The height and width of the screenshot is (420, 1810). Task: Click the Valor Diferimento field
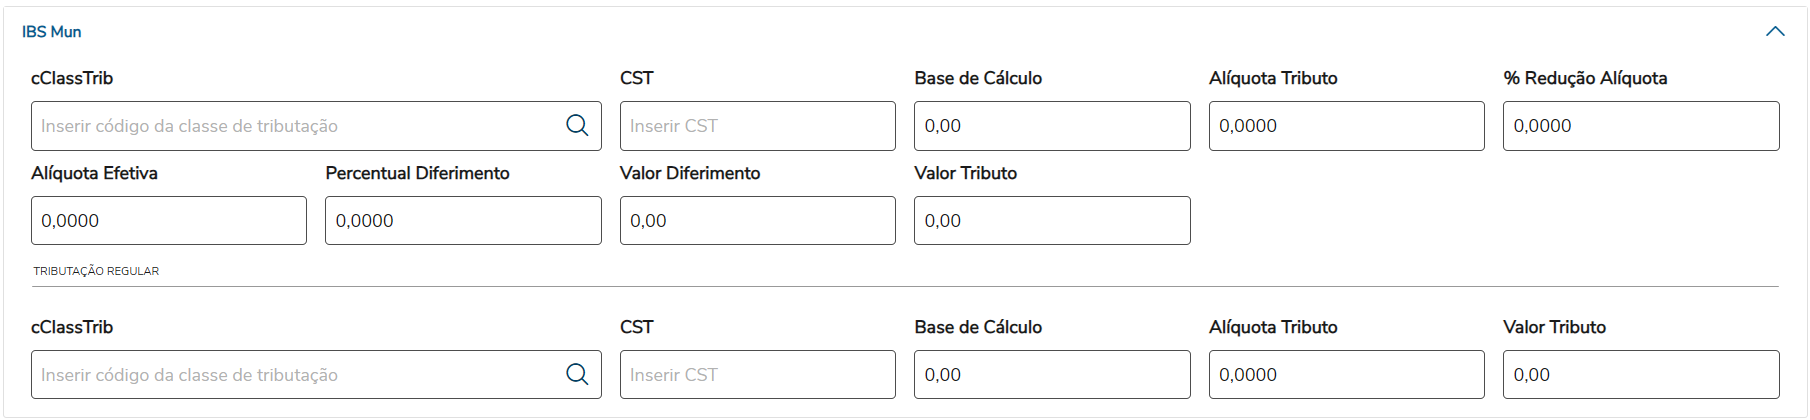pyautogui.click(x=757, y=220)
